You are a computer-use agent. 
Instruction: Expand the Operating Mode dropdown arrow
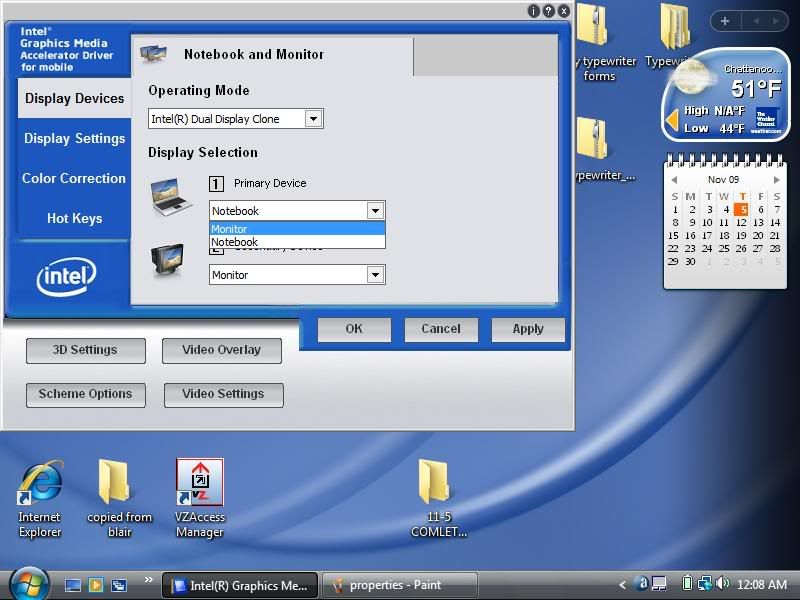click(x=313, y=119)
